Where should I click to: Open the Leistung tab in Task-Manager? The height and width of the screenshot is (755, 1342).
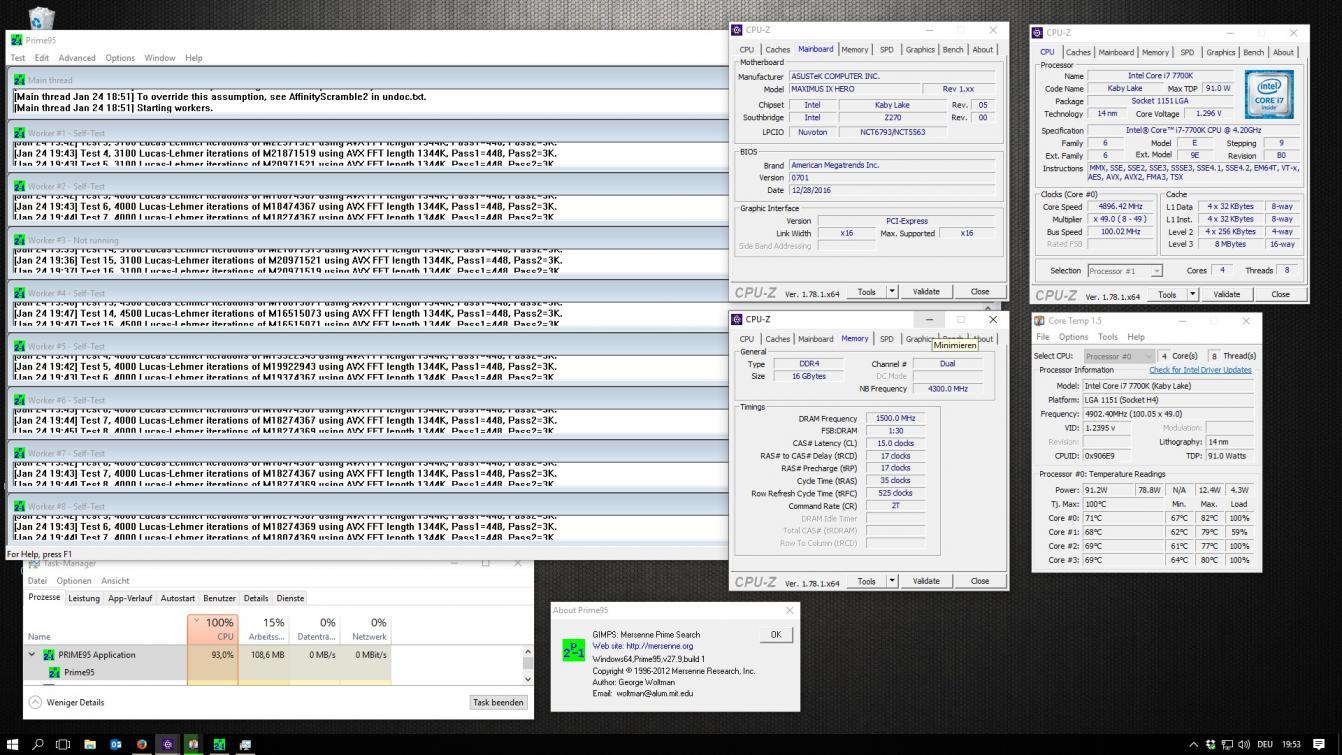83,598
